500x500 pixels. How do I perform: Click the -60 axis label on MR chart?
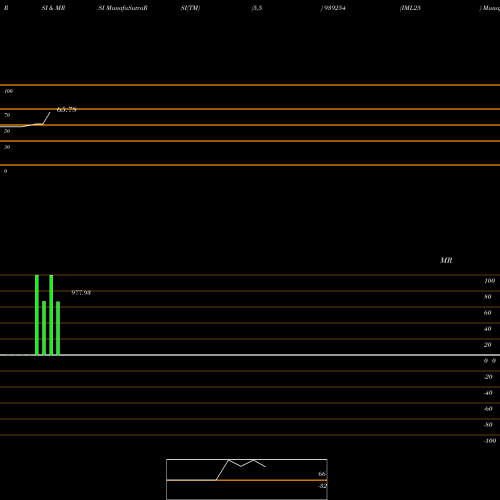(488, 409)
